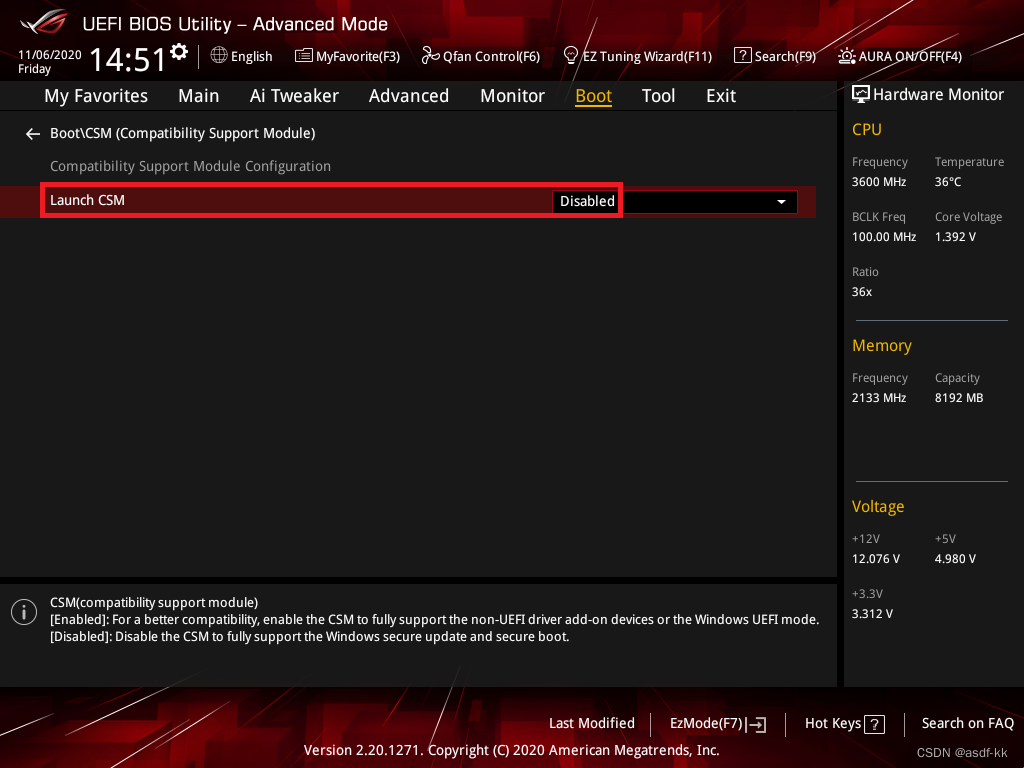Viewport: 1024px width, 768px height.
Task: Click the Launch CSM row label
Action: [88, 200]
